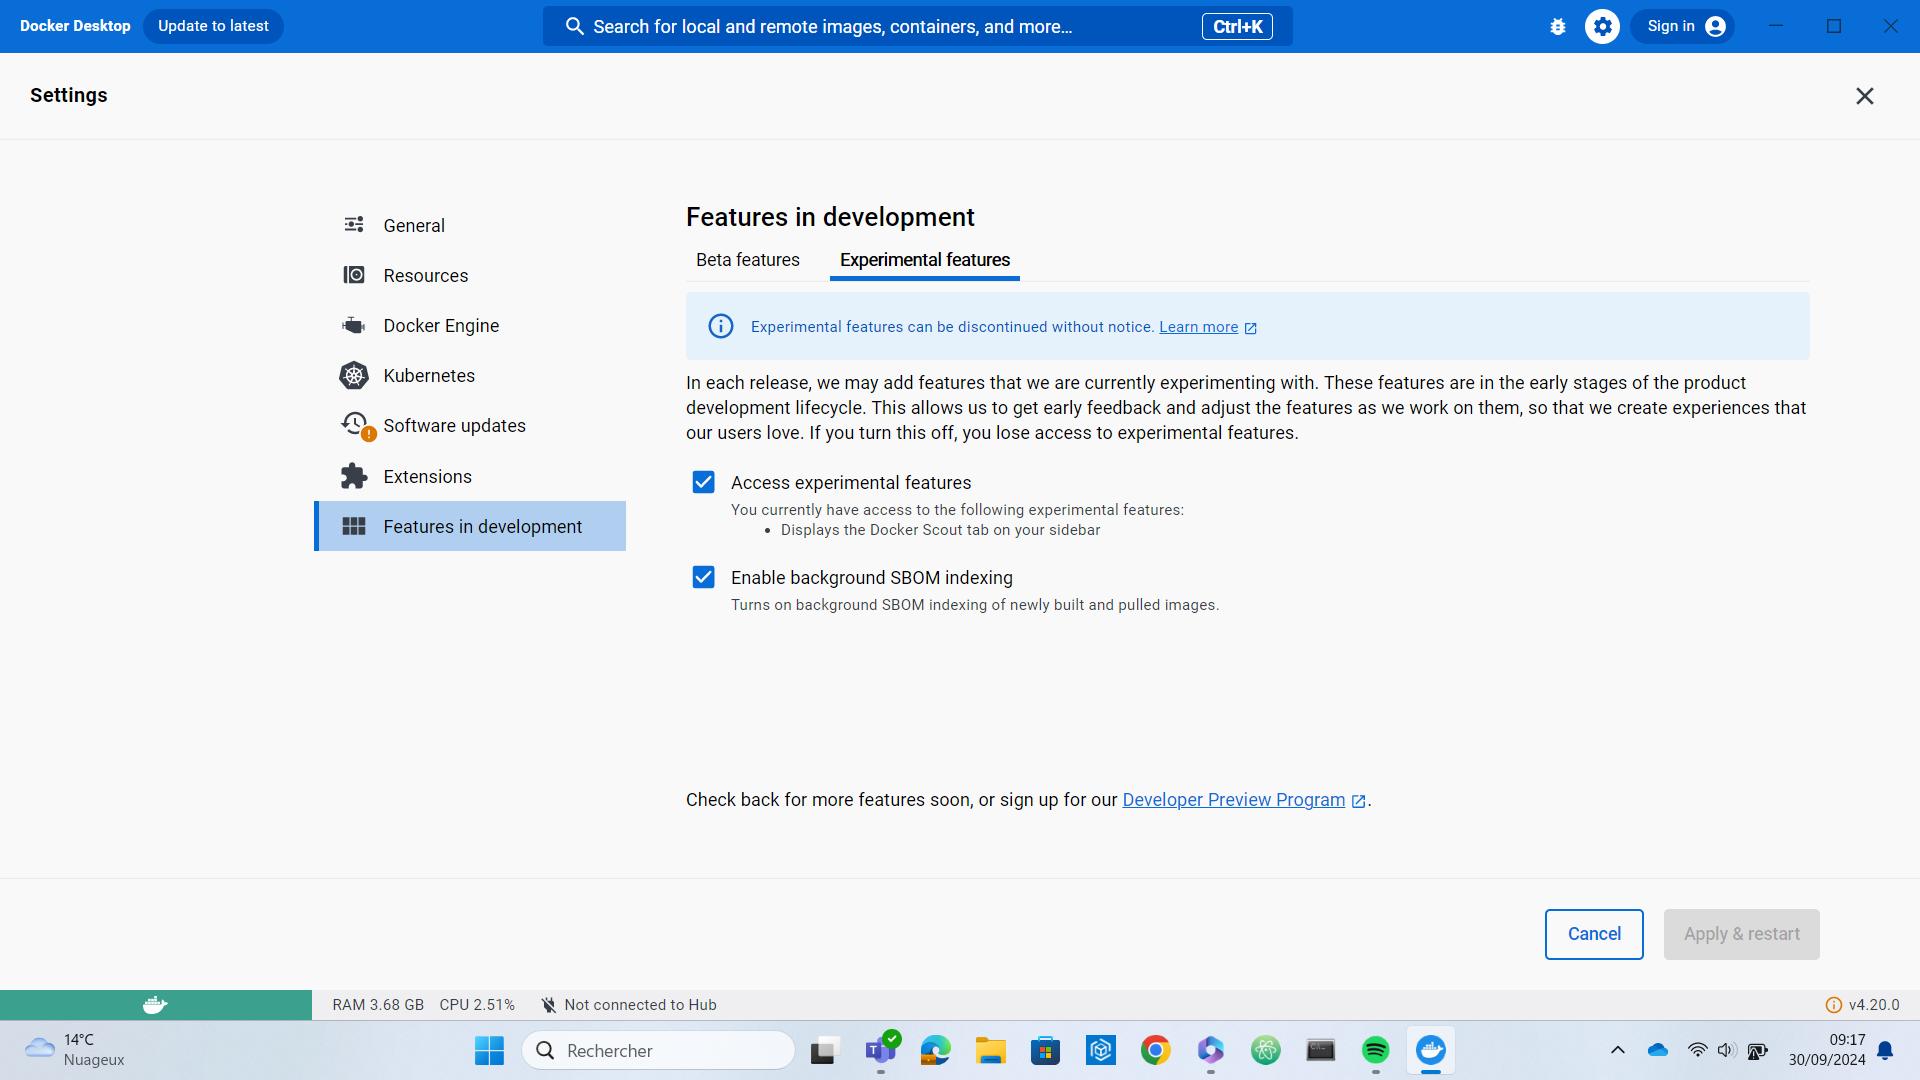Image resolution: width=1920 pixels, height=1080 pixels.
Task: Click the external link icon after Learn more
Action: [1250, 328]
